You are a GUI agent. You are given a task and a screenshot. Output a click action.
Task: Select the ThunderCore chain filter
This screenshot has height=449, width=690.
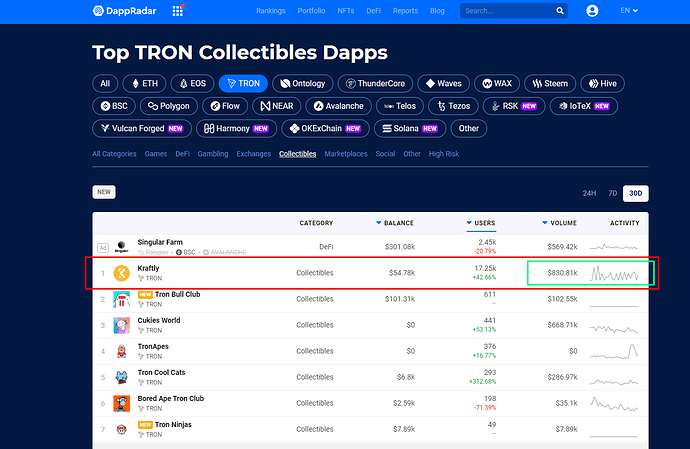point(375,84)
